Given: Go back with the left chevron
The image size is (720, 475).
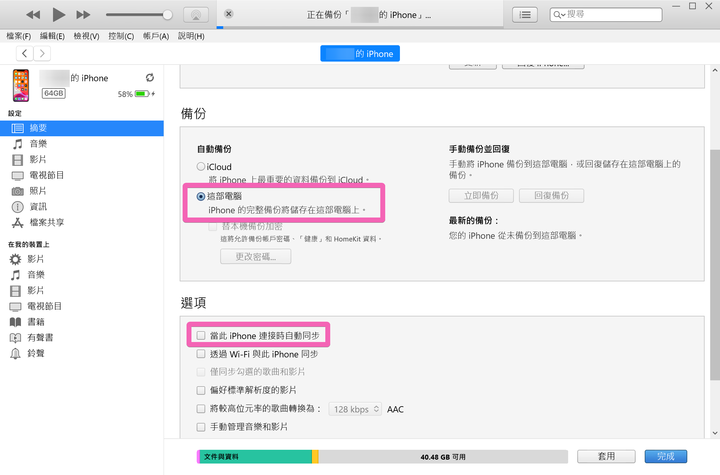Looking at the screenshot, I should pos(25,53).
